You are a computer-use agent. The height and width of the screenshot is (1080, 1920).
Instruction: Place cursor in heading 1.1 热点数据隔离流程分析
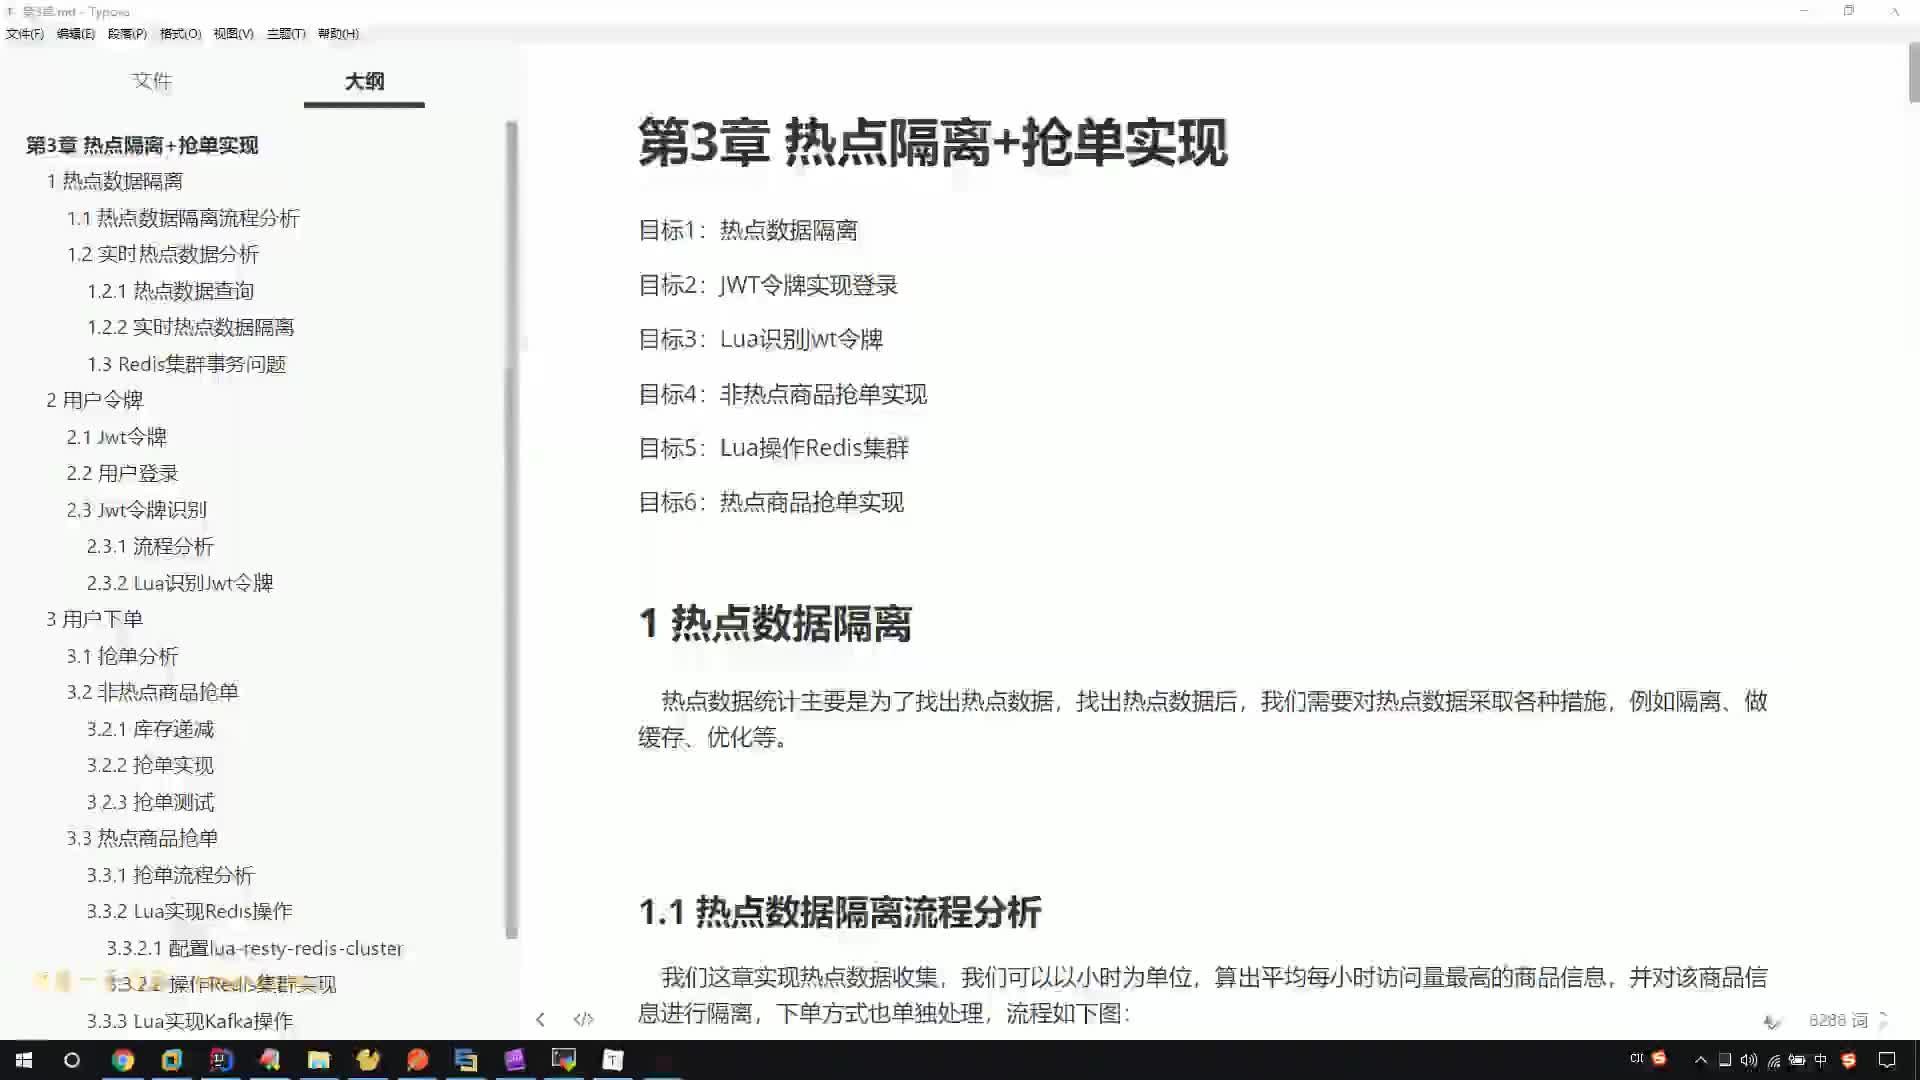point(840,912)
